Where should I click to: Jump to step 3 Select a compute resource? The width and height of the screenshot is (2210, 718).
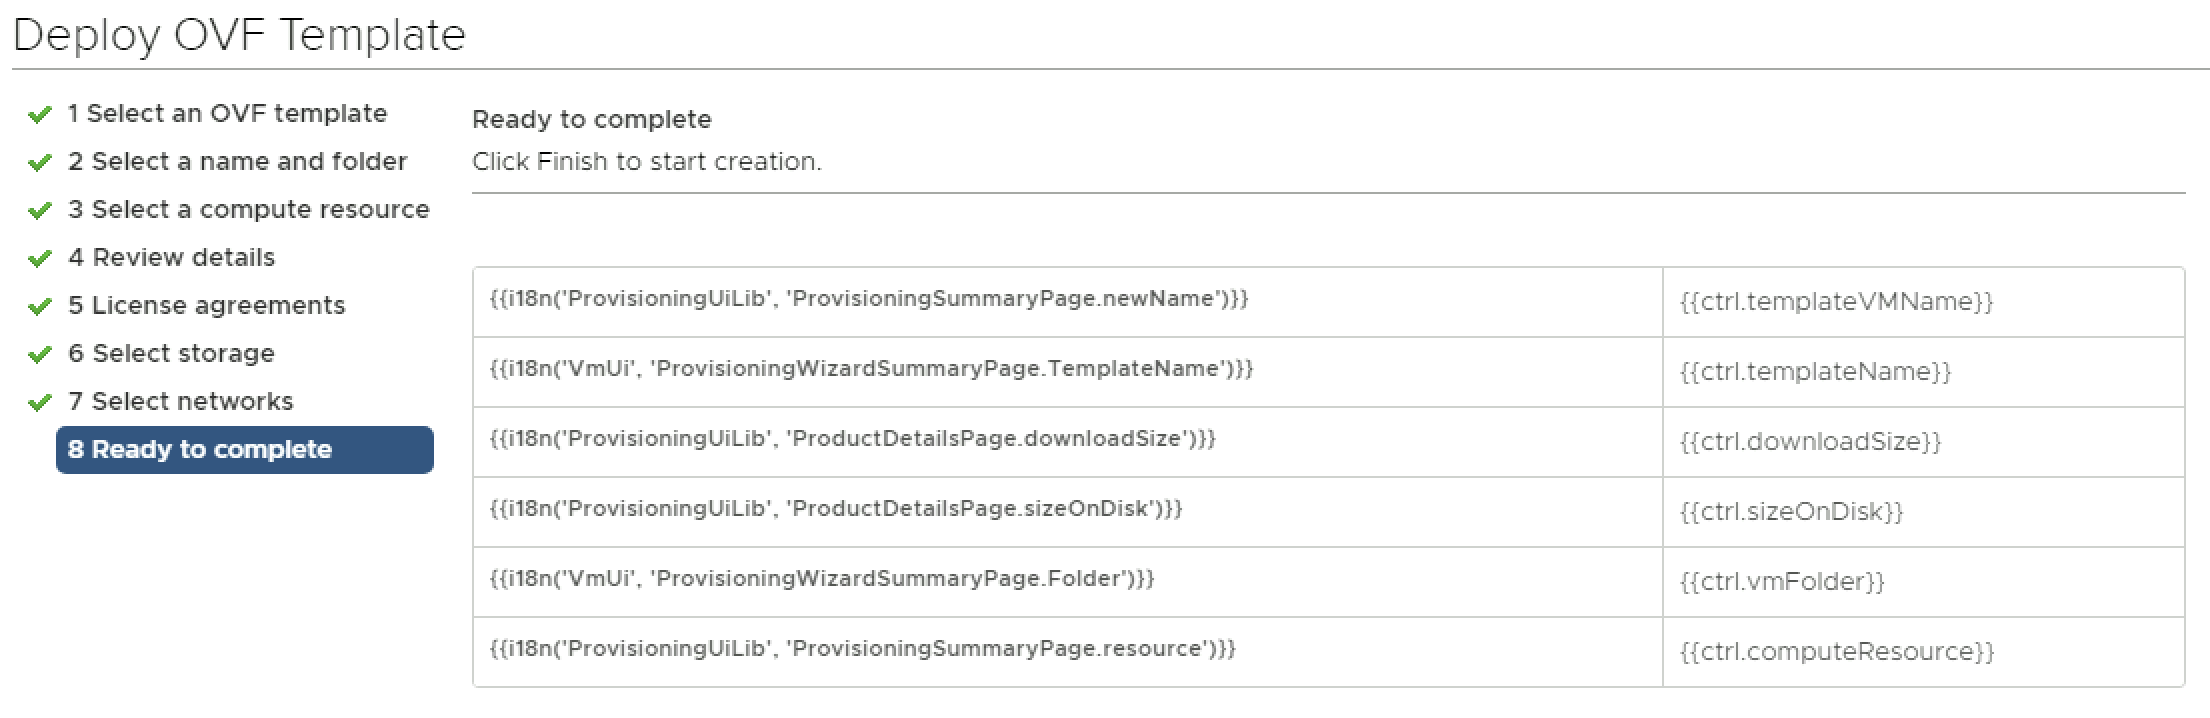(x=248, y=210)
